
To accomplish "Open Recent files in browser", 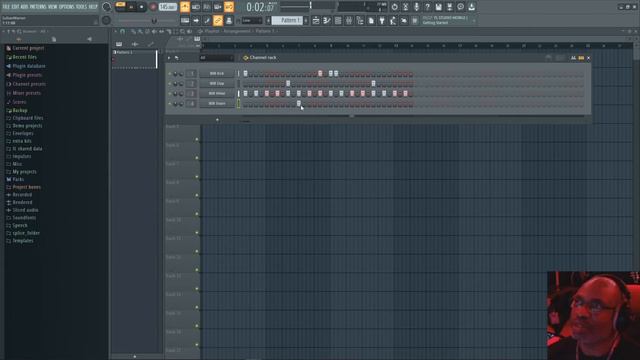I will [24, 57].
